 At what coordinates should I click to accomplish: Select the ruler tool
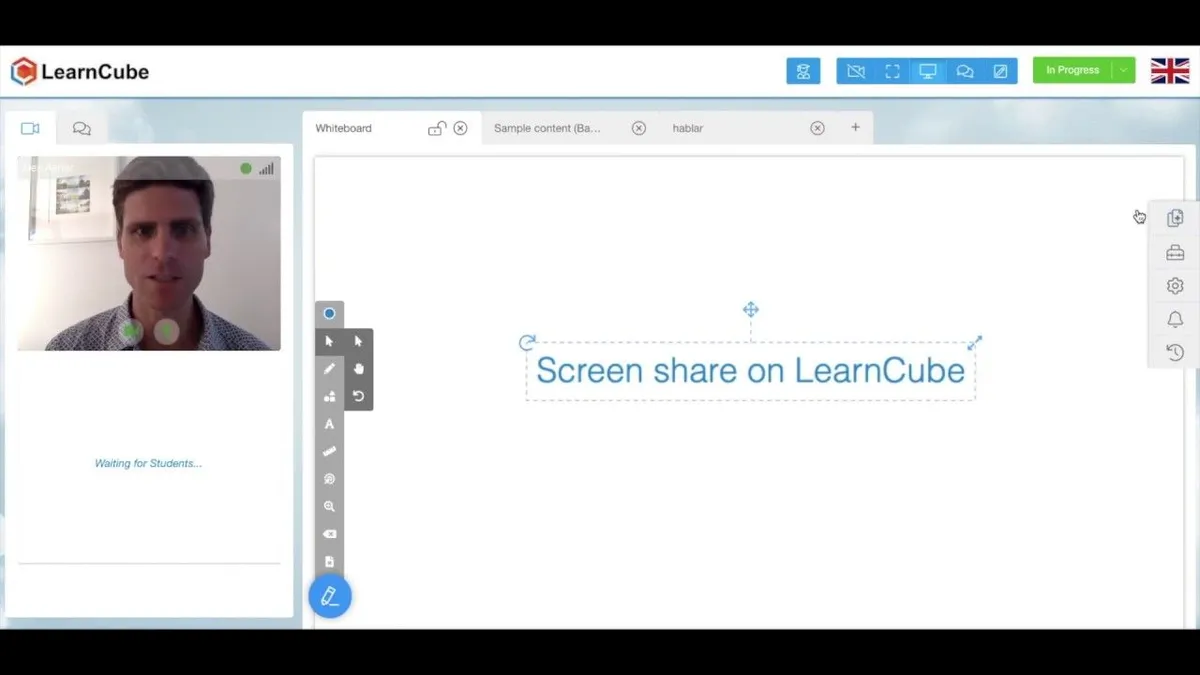point(329,451)
